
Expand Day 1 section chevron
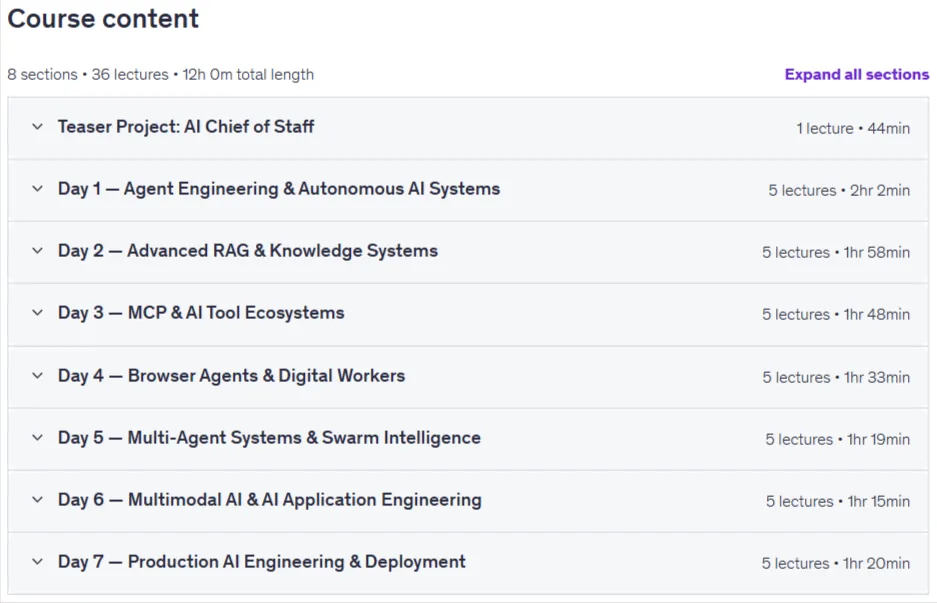(37, 189)
